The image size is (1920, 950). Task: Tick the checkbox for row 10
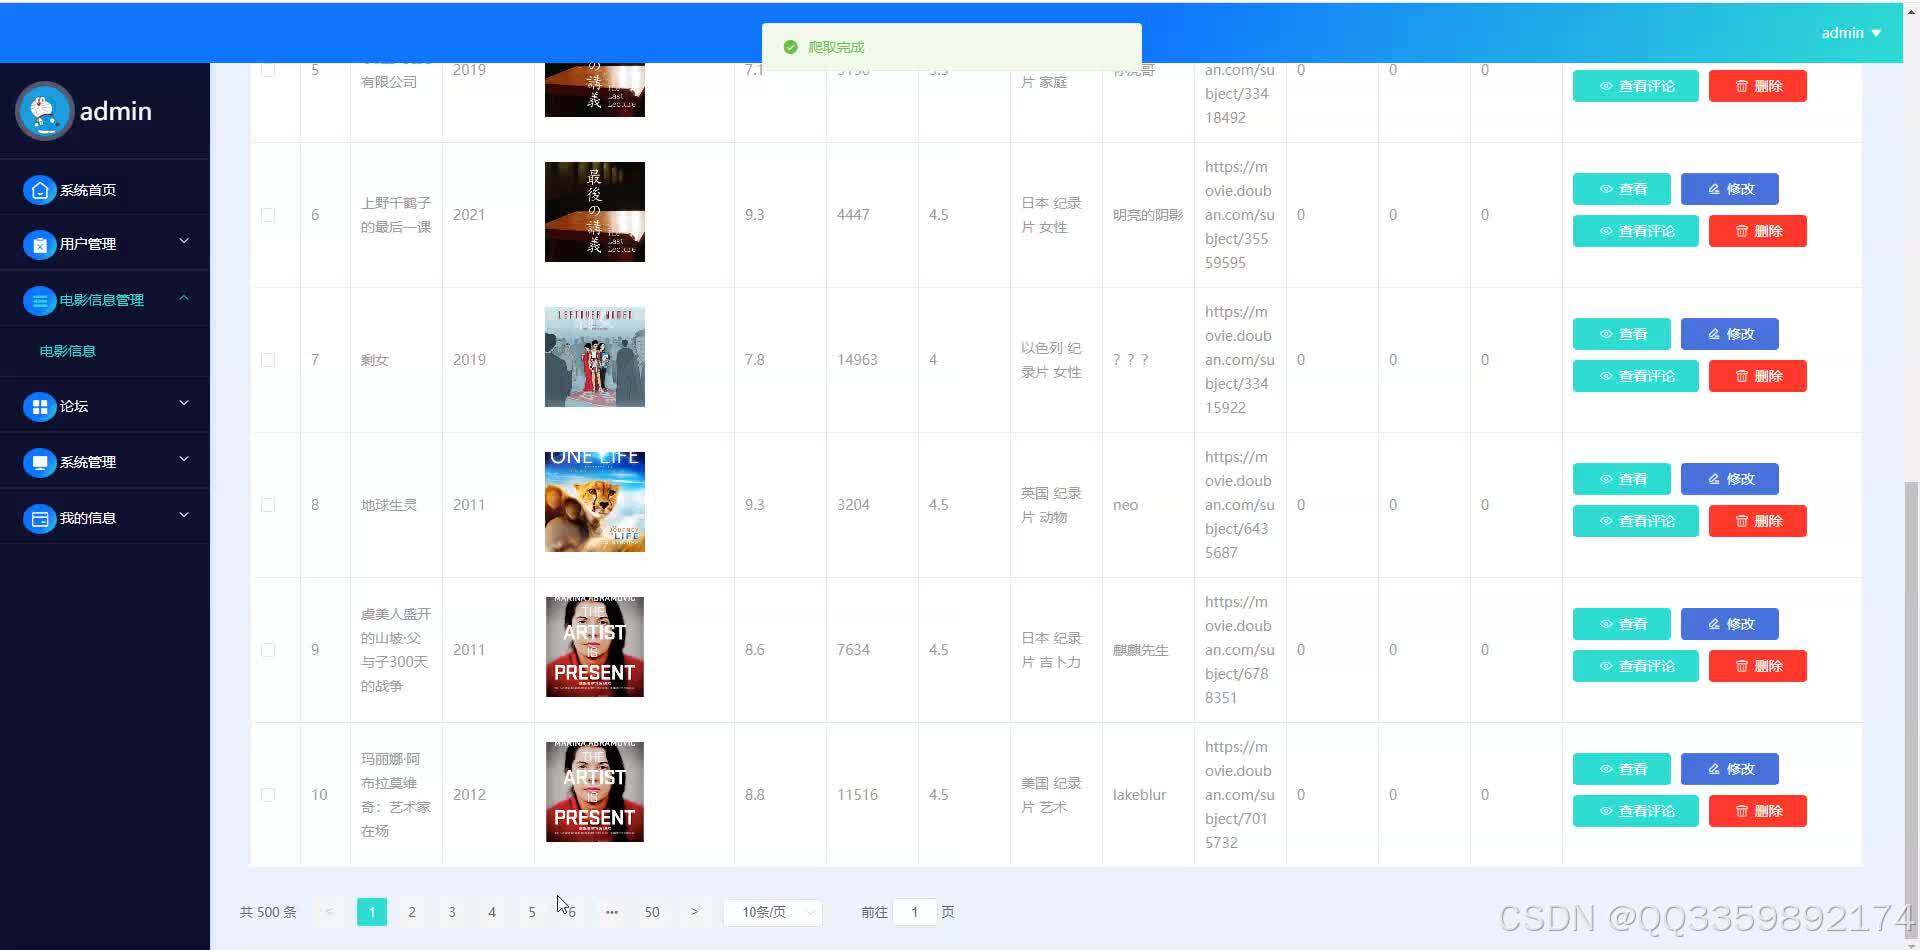click(268, 795)
